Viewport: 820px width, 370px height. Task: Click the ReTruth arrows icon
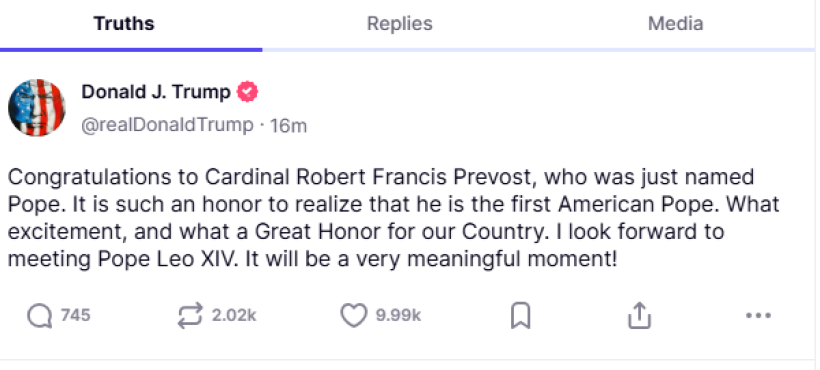click(189, 316)
